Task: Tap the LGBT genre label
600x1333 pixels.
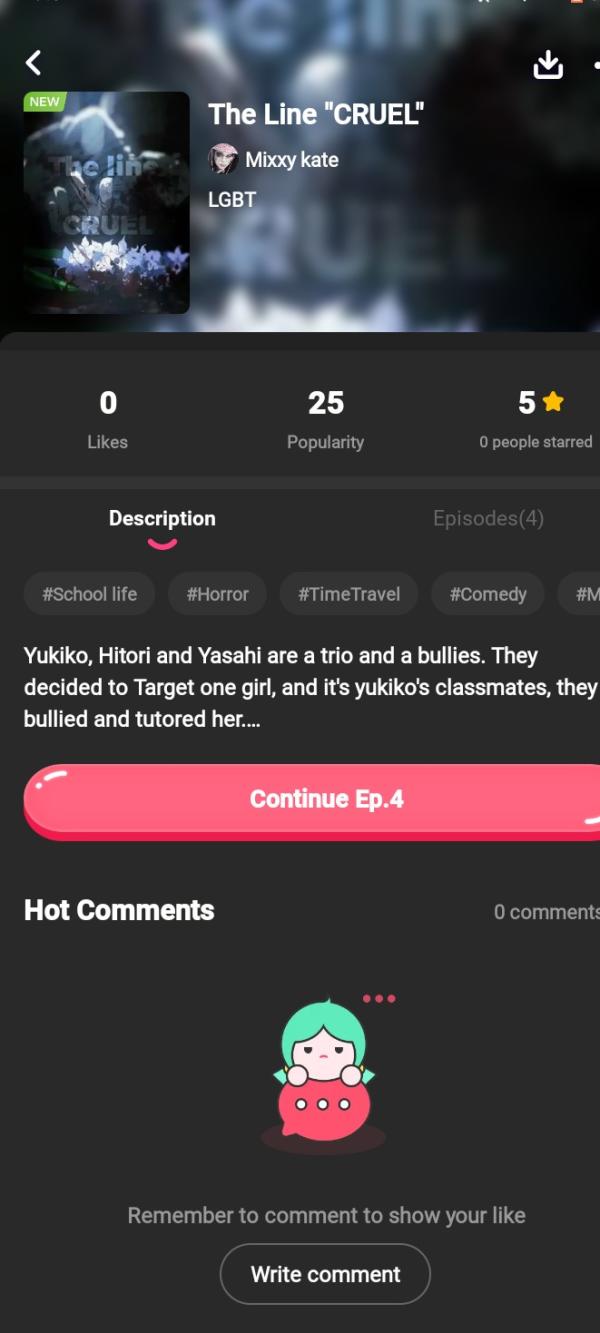Action: tap(232, 199)
